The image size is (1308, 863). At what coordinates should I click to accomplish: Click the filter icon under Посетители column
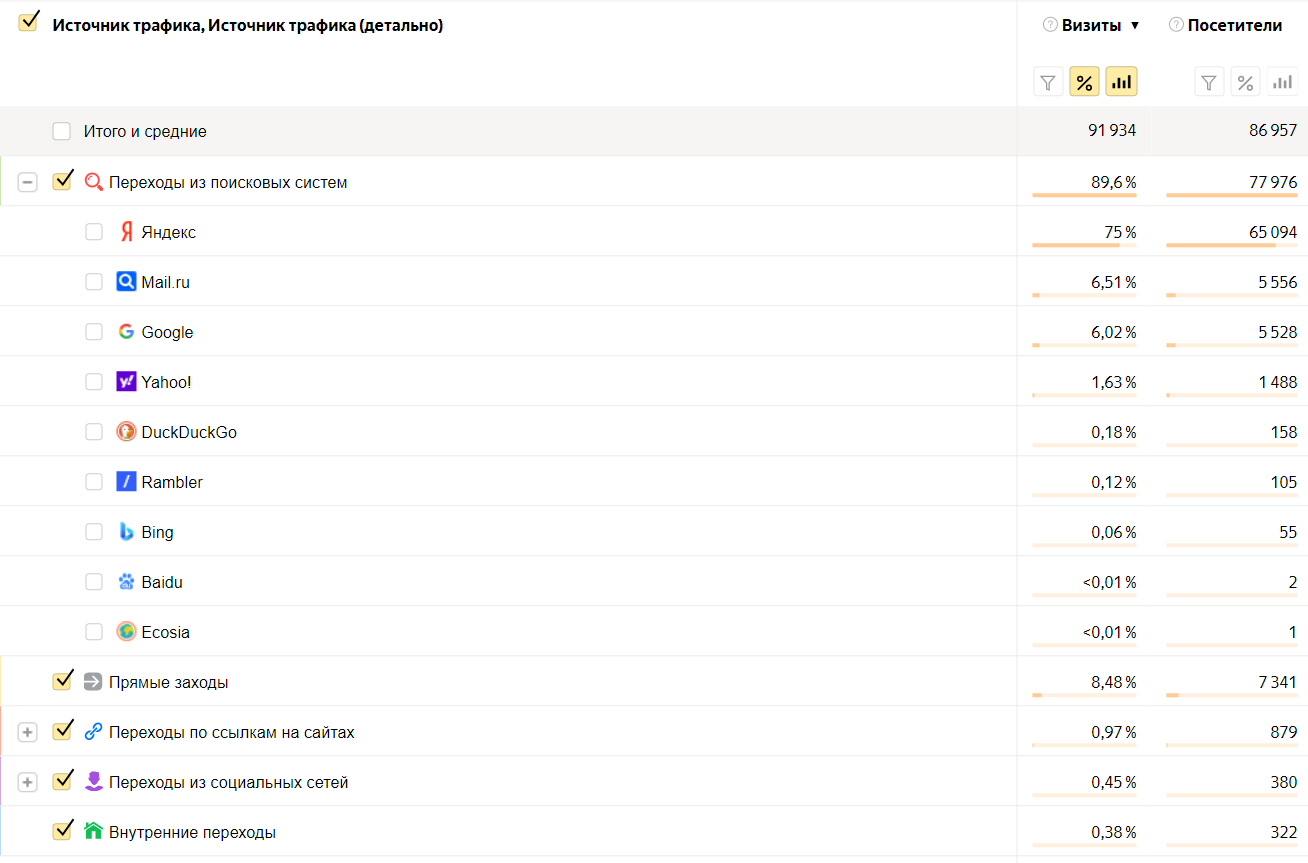tap(1209, 82)
